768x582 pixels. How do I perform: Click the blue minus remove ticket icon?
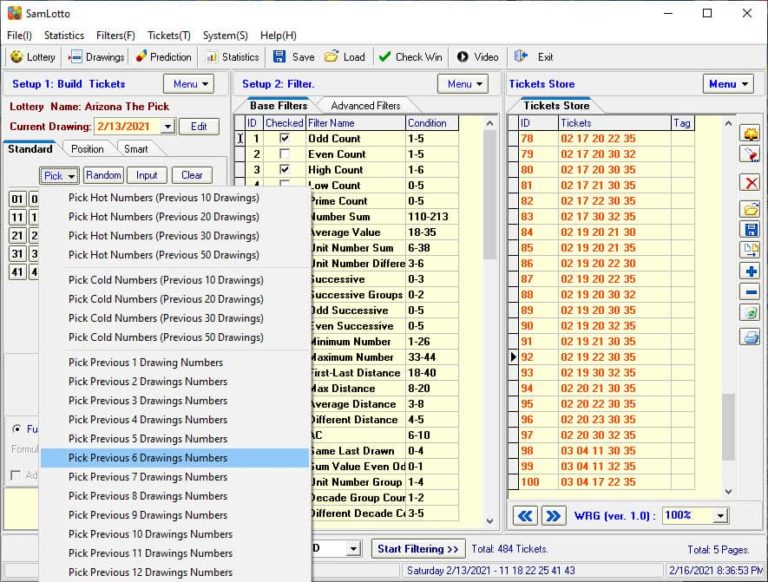pyautogui.click(x=750, y=292)
